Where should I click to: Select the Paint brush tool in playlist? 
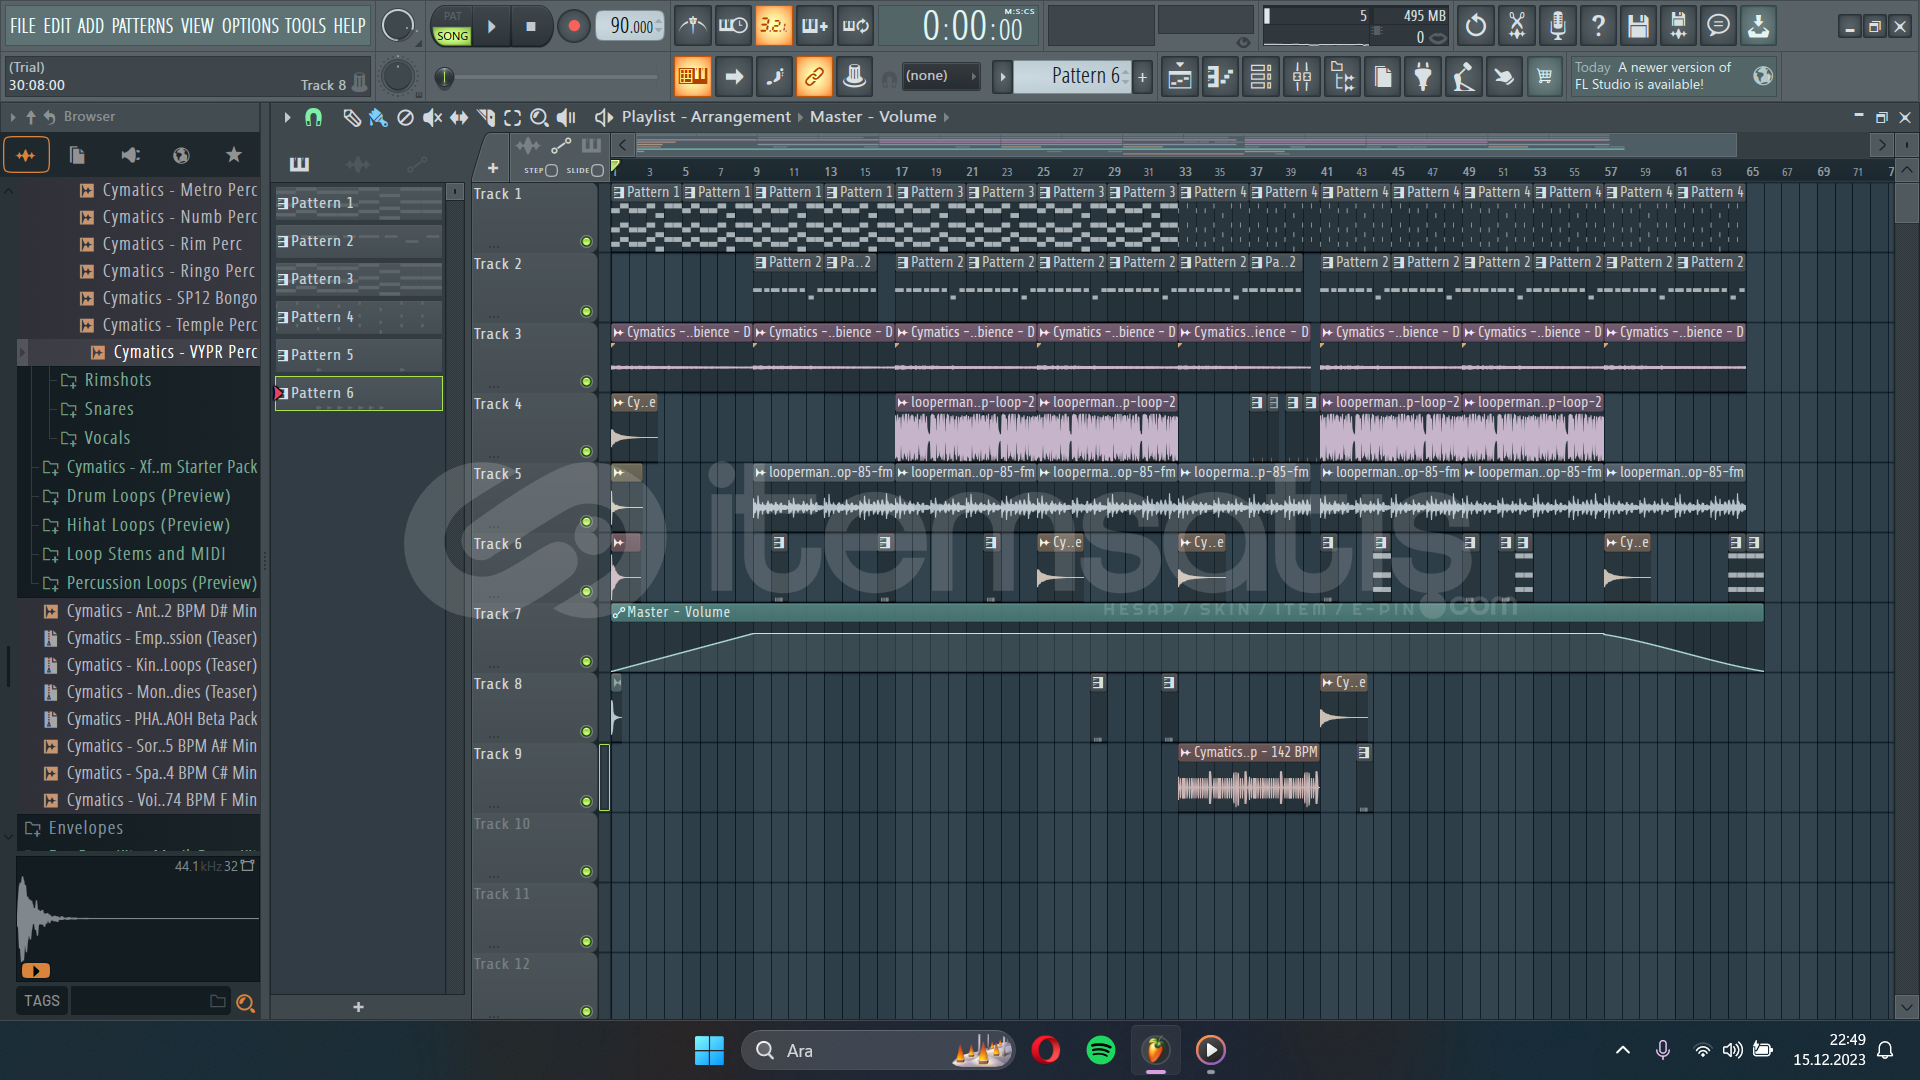click(x=378, y=118)
